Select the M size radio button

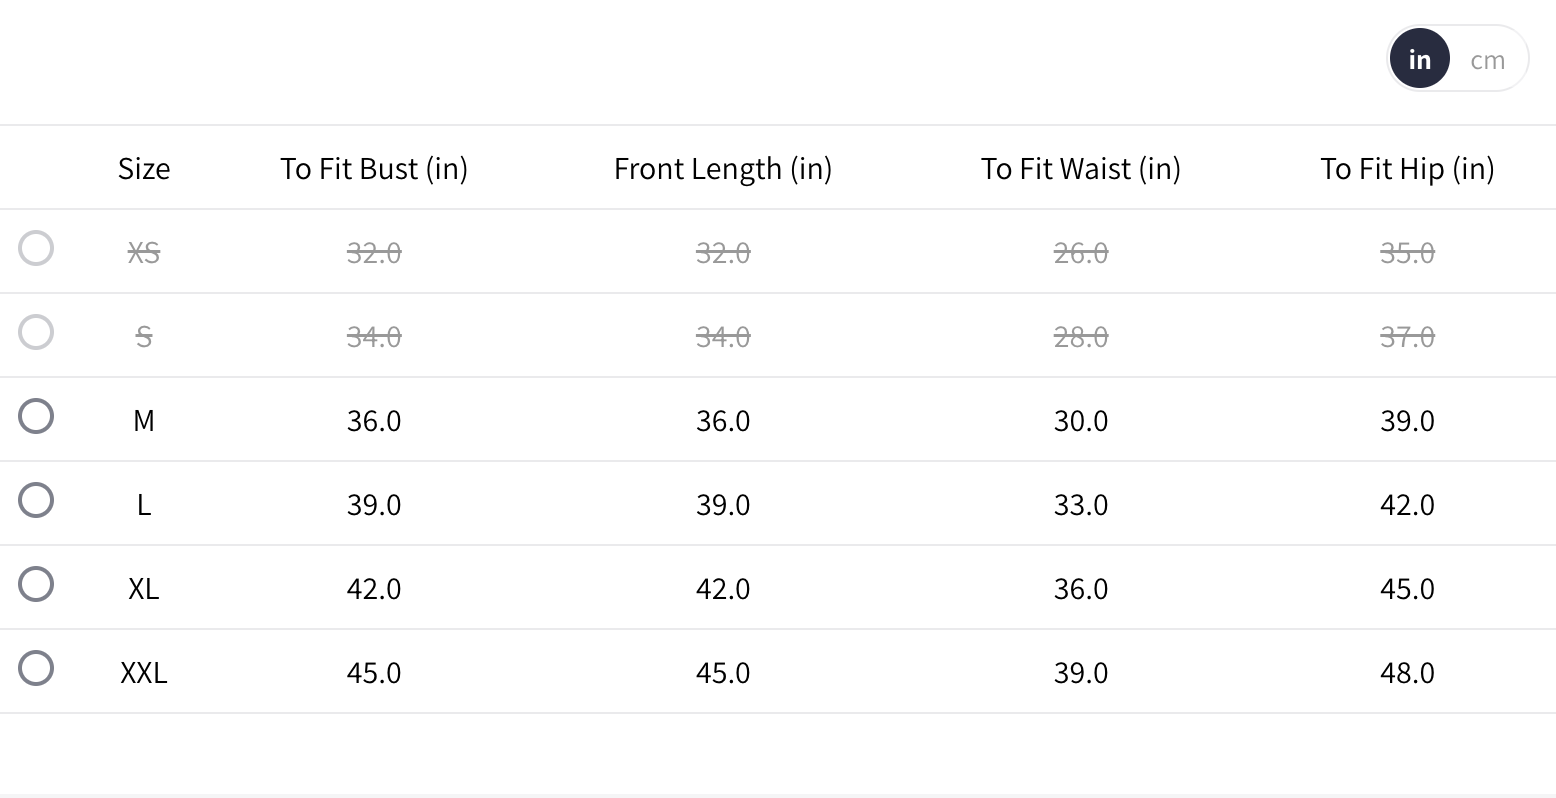[x=36, y=416]
